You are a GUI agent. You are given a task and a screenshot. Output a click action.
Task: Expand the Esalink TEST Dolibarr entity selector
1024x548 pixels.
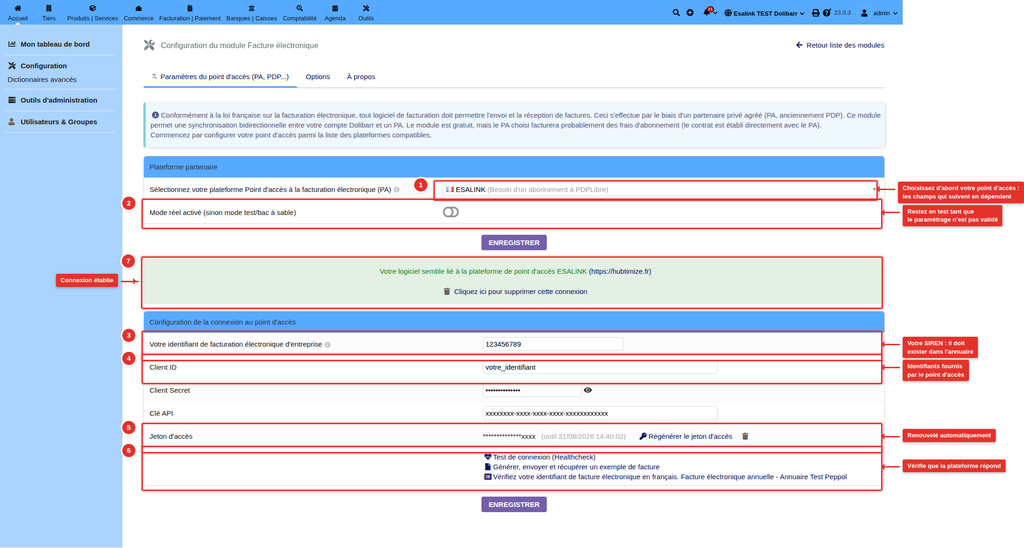coord(764,13)
